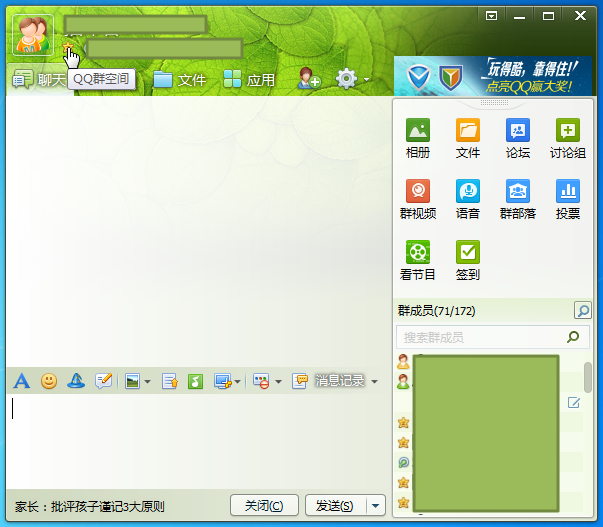
Task: Open the send options arrow beside 发送
Action: click(x=376, y=505)
